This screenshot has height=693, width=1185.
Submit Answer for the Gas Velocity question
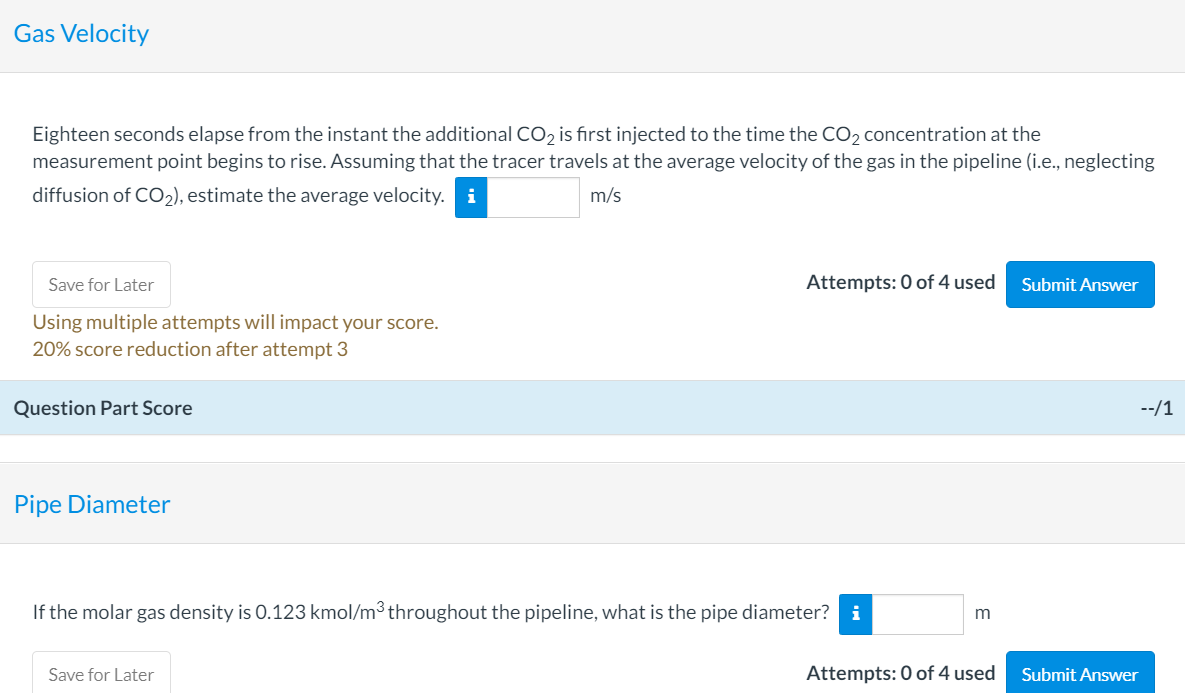1080,284
